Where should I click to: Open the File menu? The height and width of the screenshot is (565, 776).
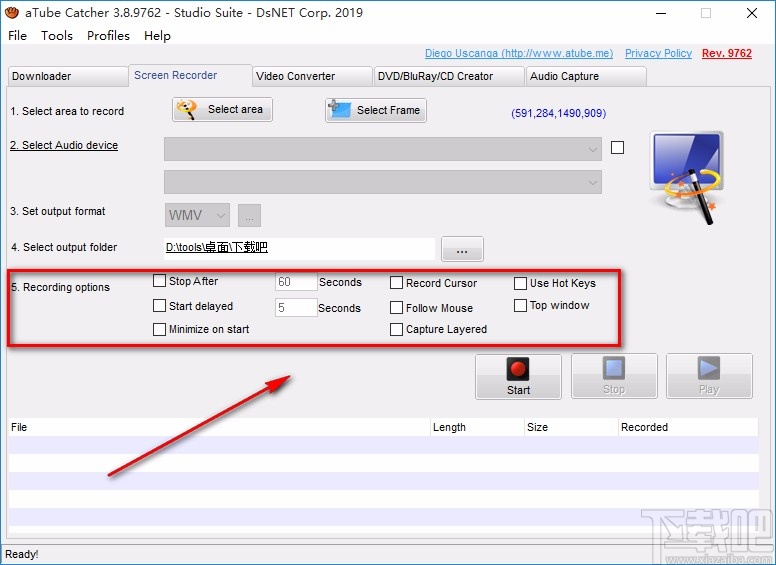click(17, 36)
